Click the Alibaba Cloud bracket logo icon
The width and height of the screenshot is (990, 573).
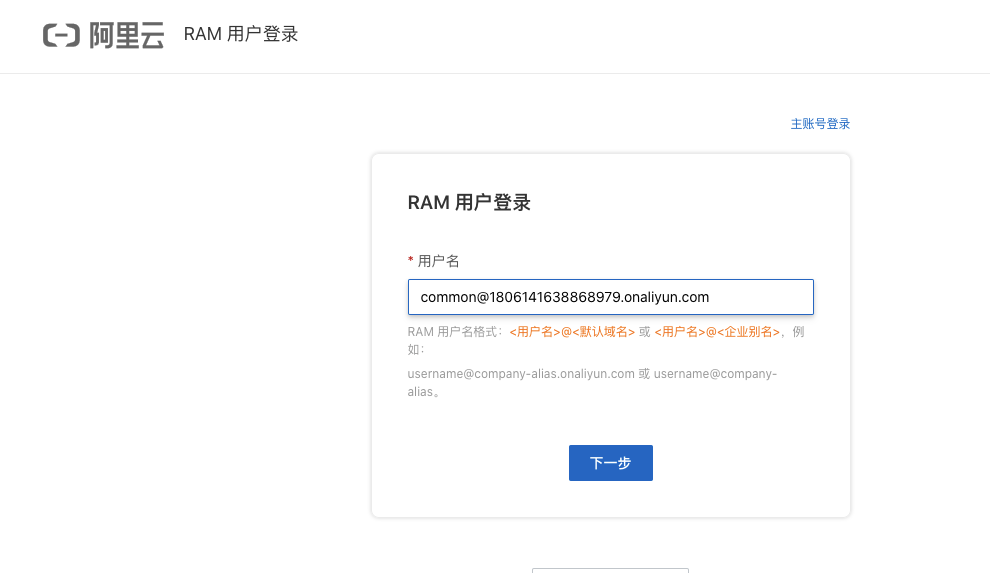pos(61,35)
